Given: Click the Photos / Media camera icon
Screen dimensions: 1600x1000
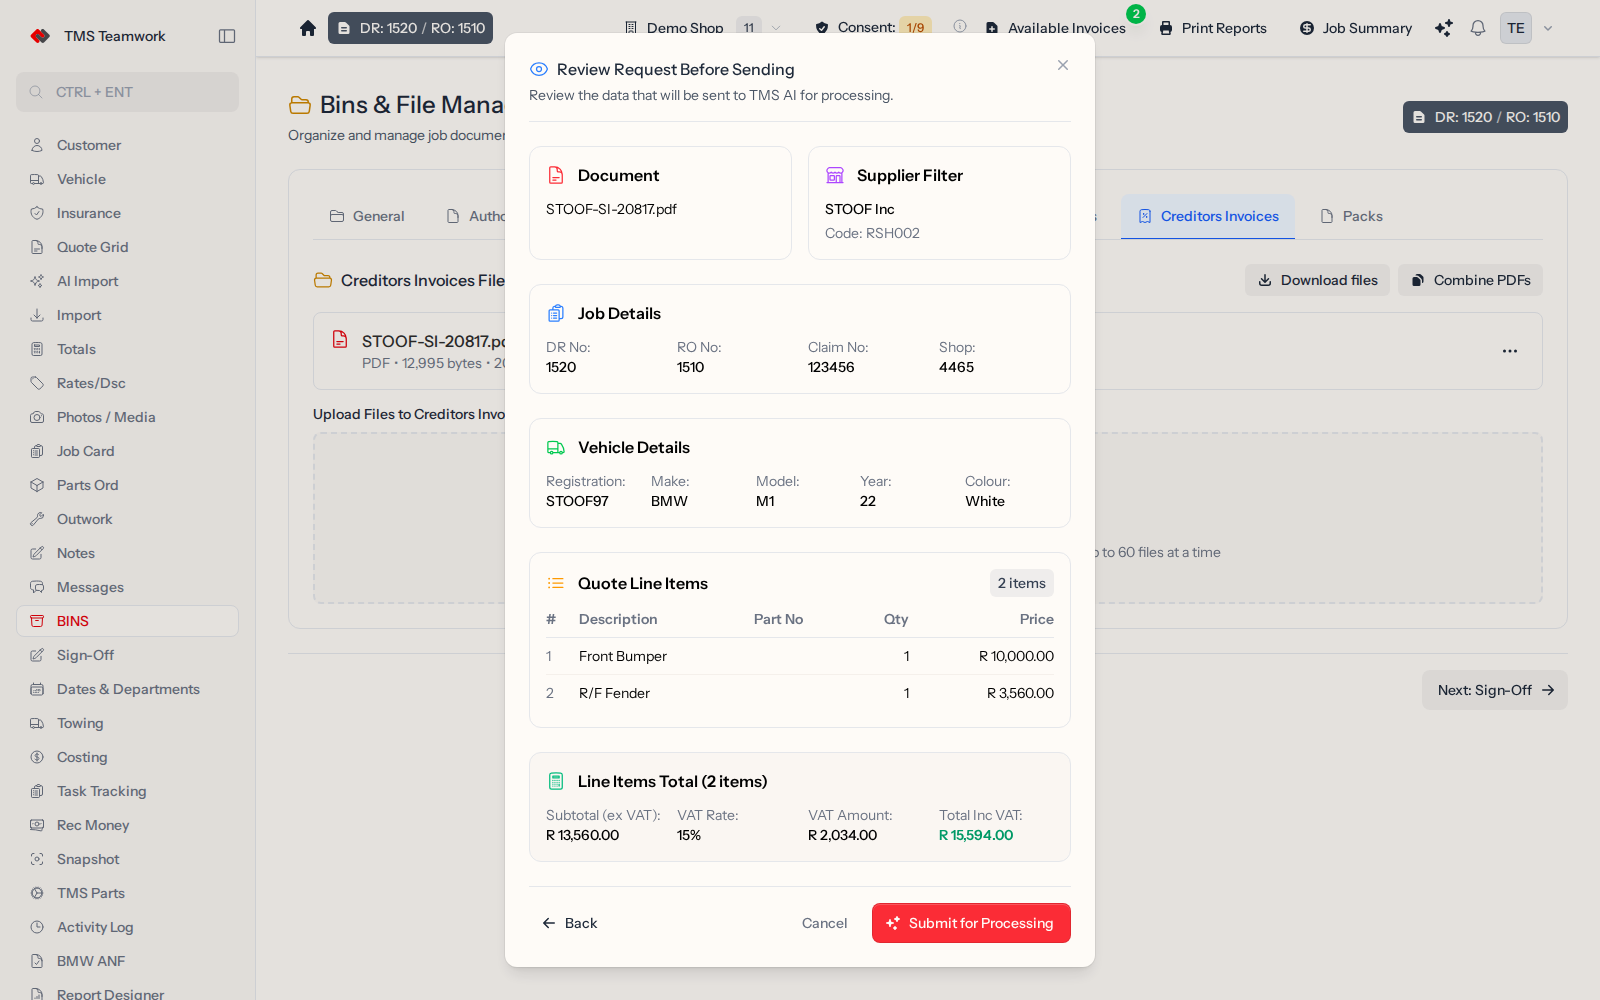Looking at the screenshot, I should click(37, 417).
